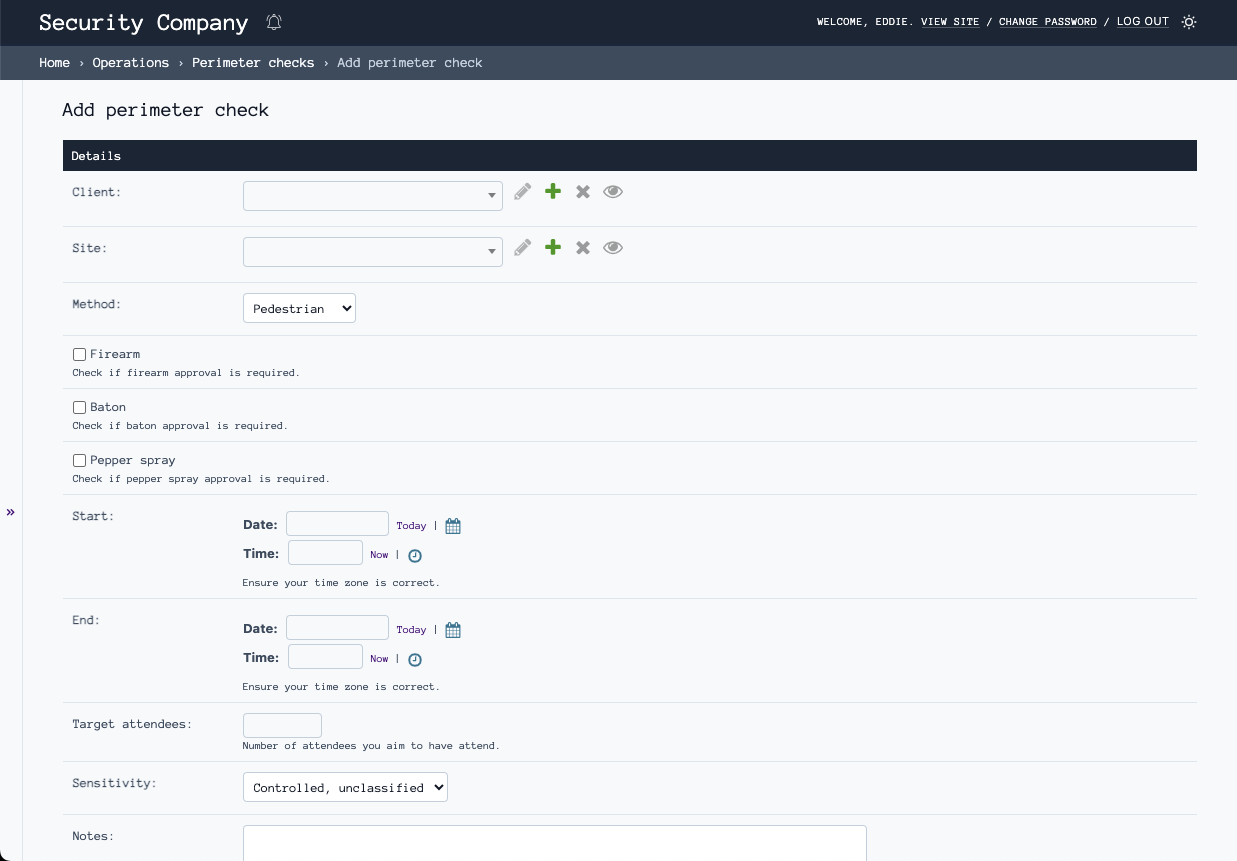1237x861 pixels.
Task: Click the Target attendees input field
Action: pos(282,726)
